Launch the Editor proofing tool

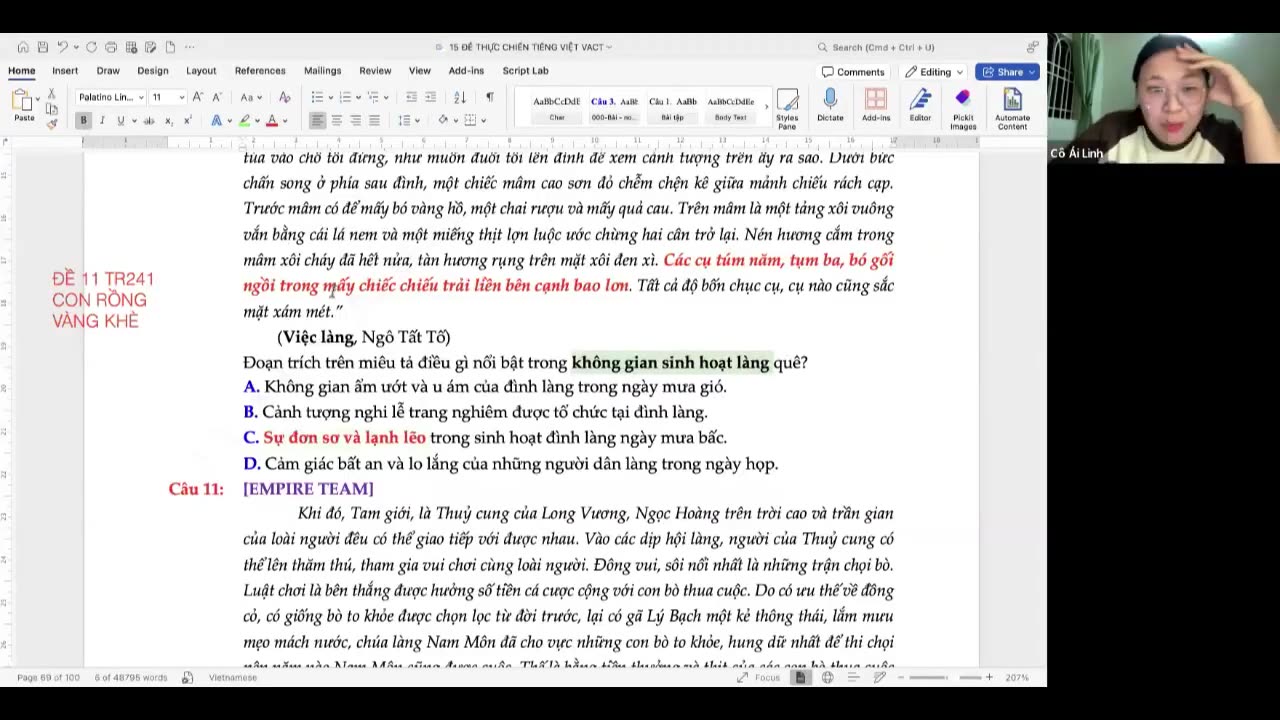coord(920,105)
